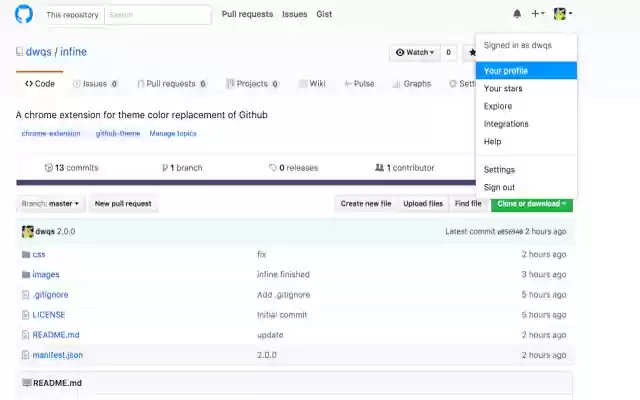This screenshot has height=400, width=640.
Task: Open the Code tab
Action: [40, 84]
